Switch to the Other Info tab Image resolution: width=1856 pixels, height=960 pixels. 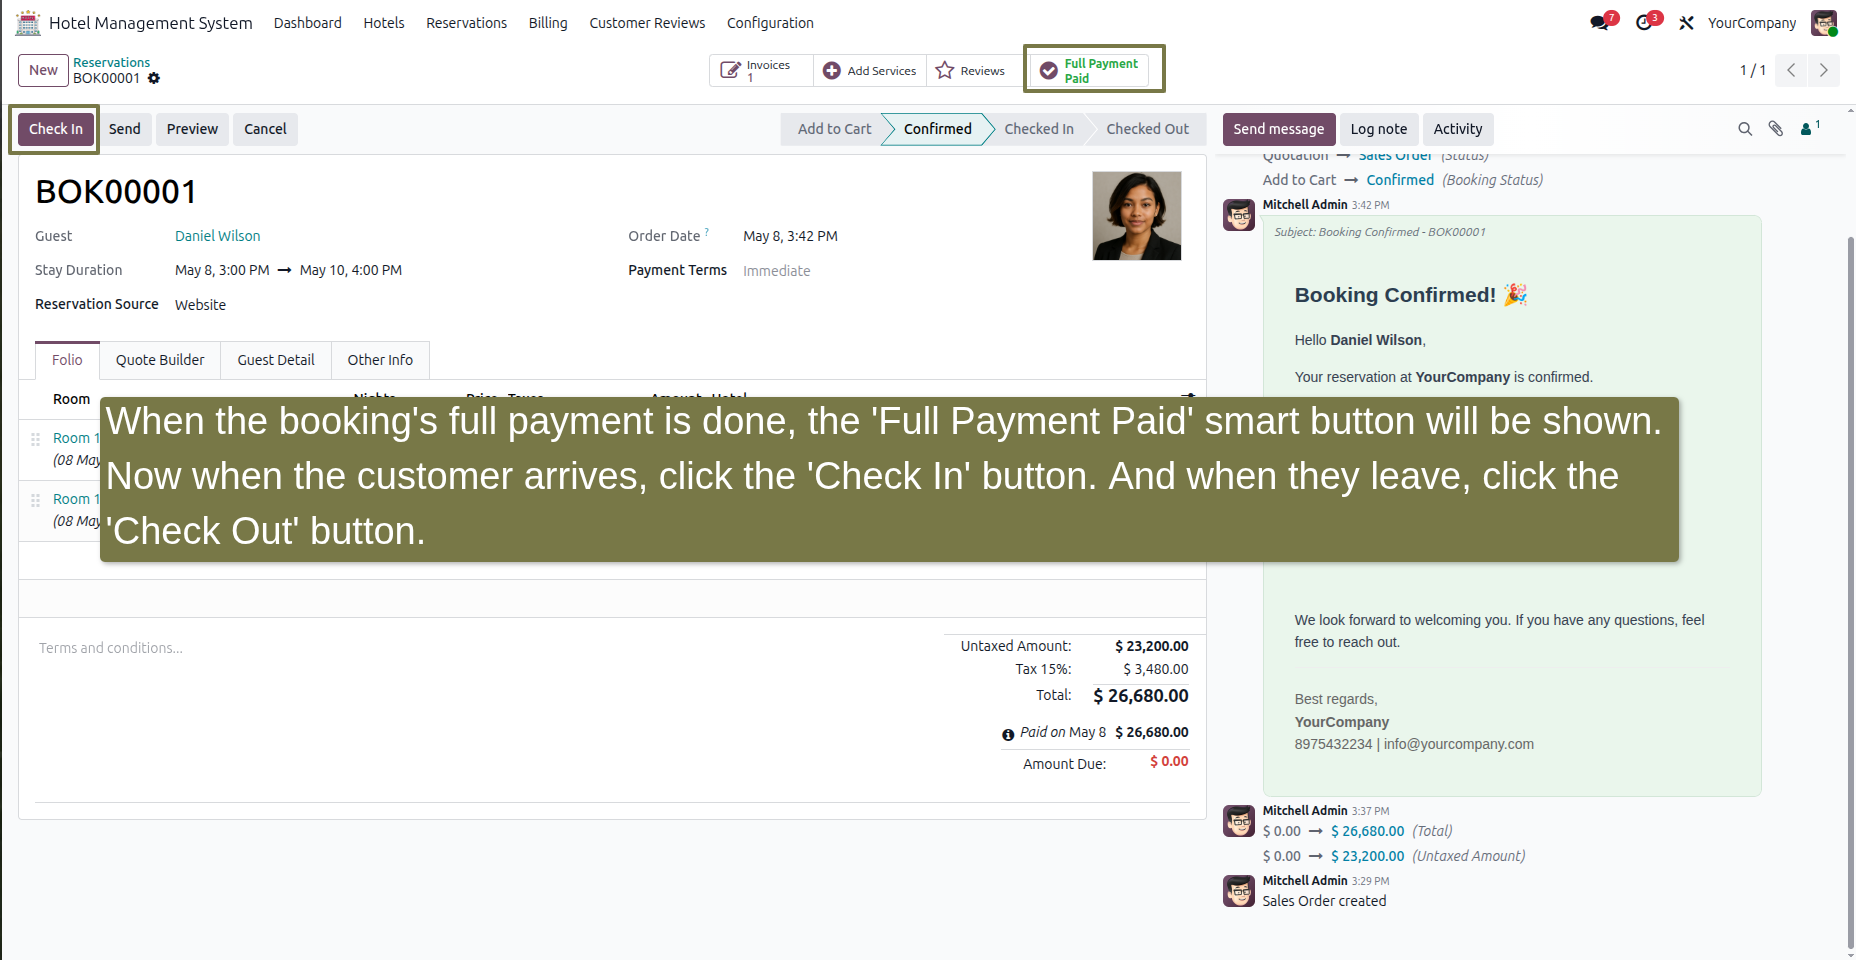pos(380,360)
